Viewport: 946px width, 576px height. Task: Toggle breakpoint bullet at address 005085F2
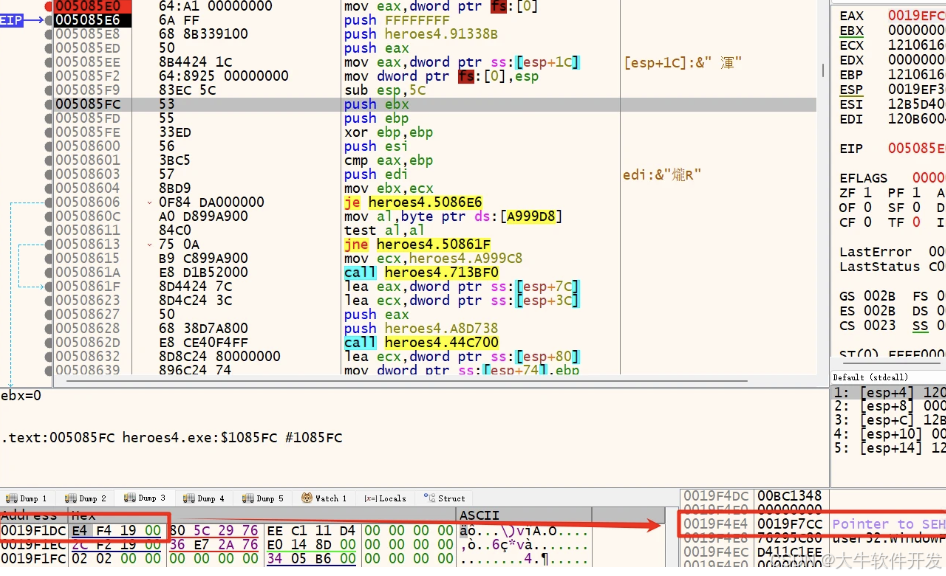coord(48,76)
